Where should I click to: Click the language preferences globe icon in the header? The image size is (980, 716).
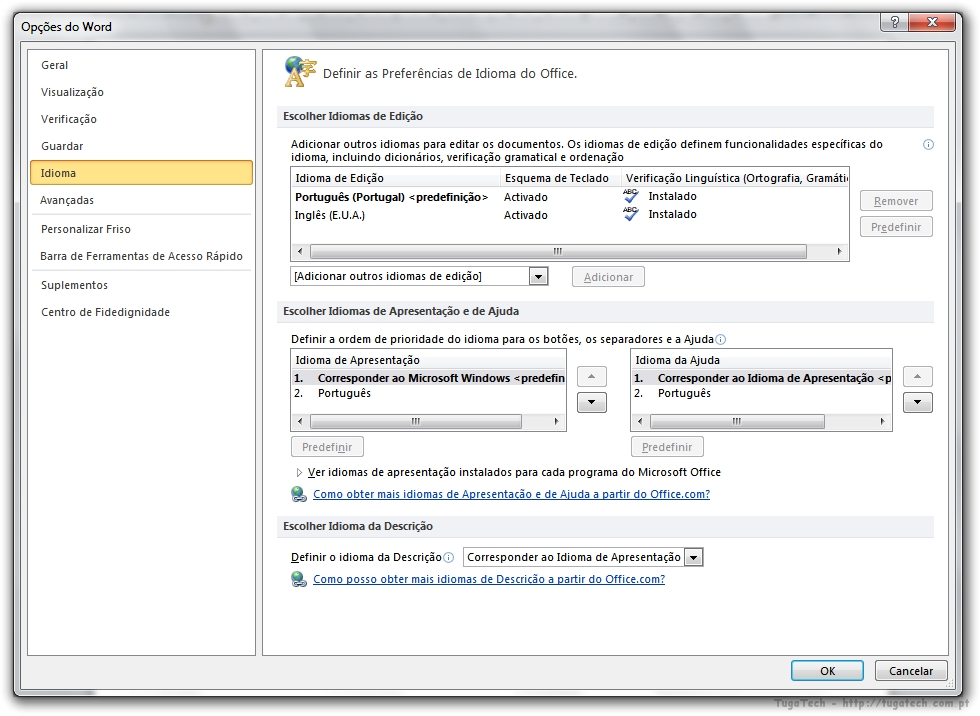tap(300, 71)
